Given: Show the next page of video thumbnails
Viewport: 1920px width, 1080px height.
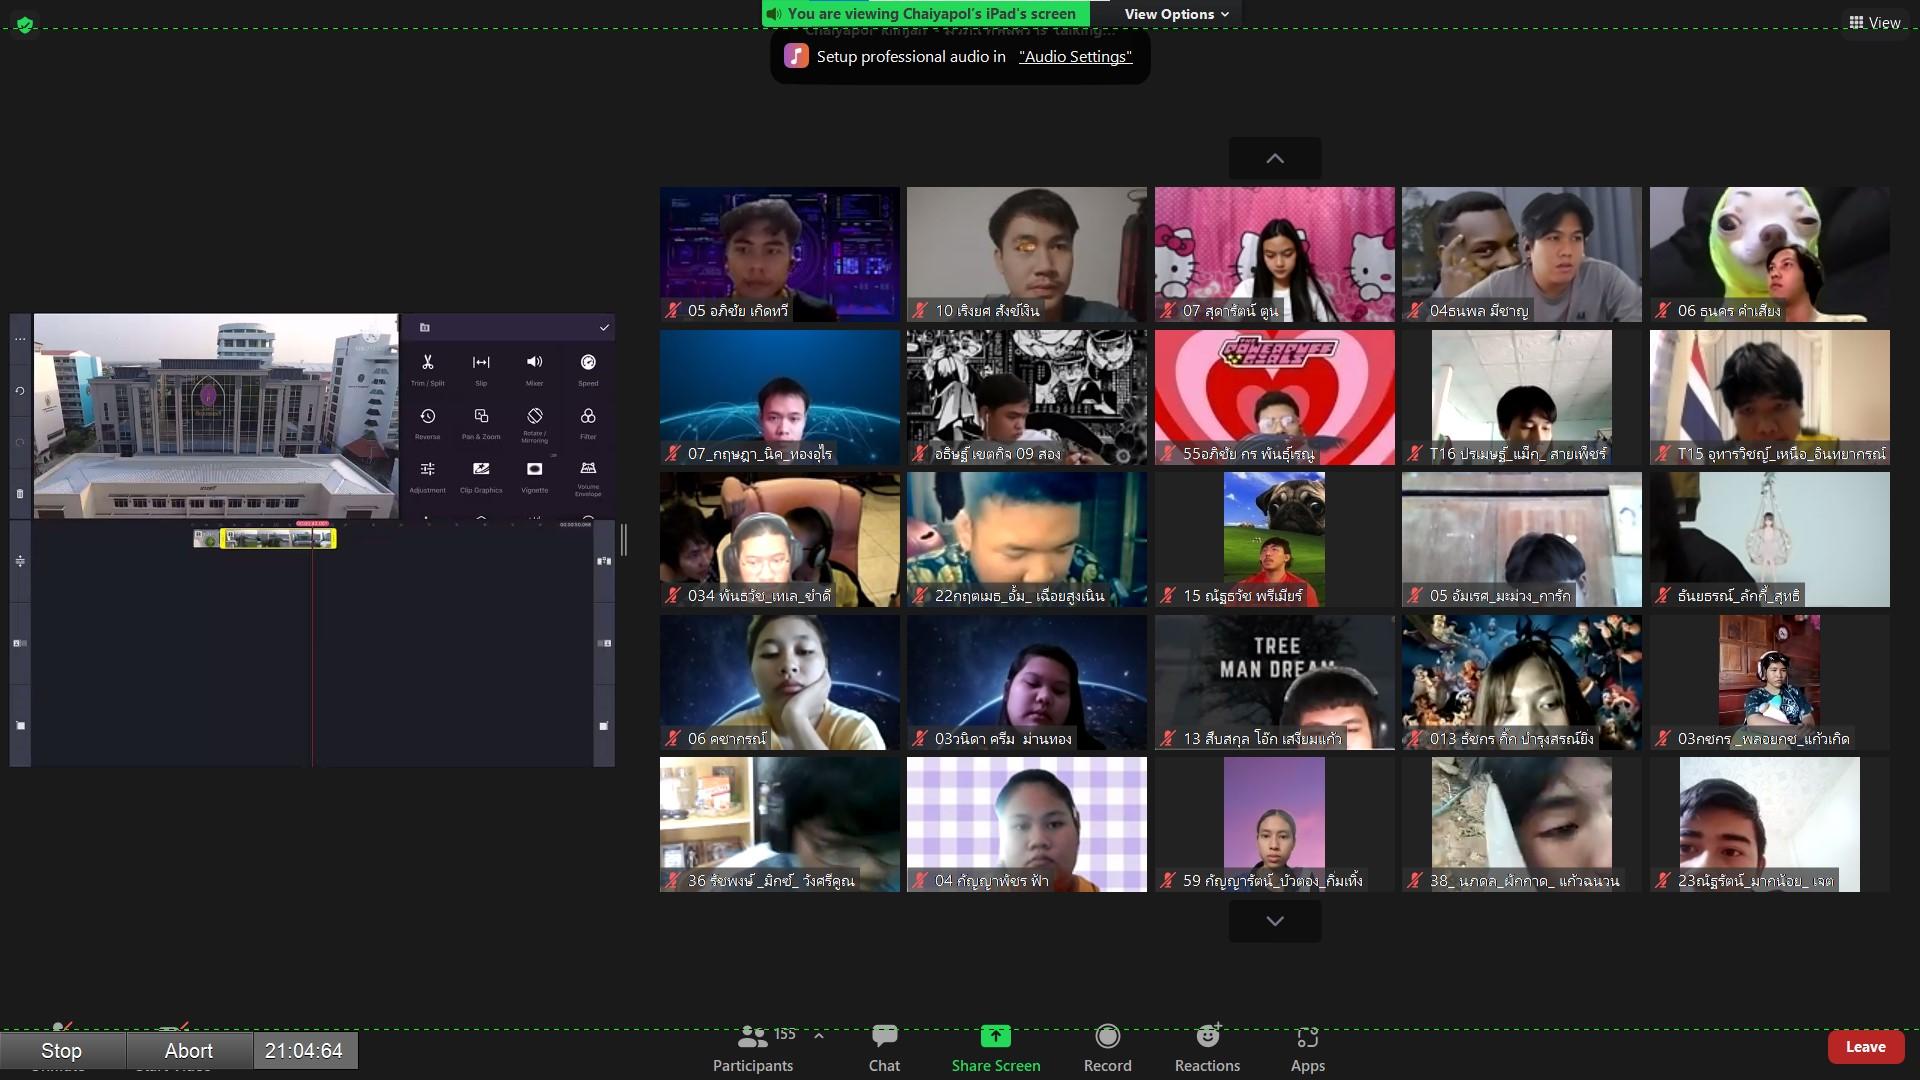Looking at the screenshot, I should tap(1275, 921).
